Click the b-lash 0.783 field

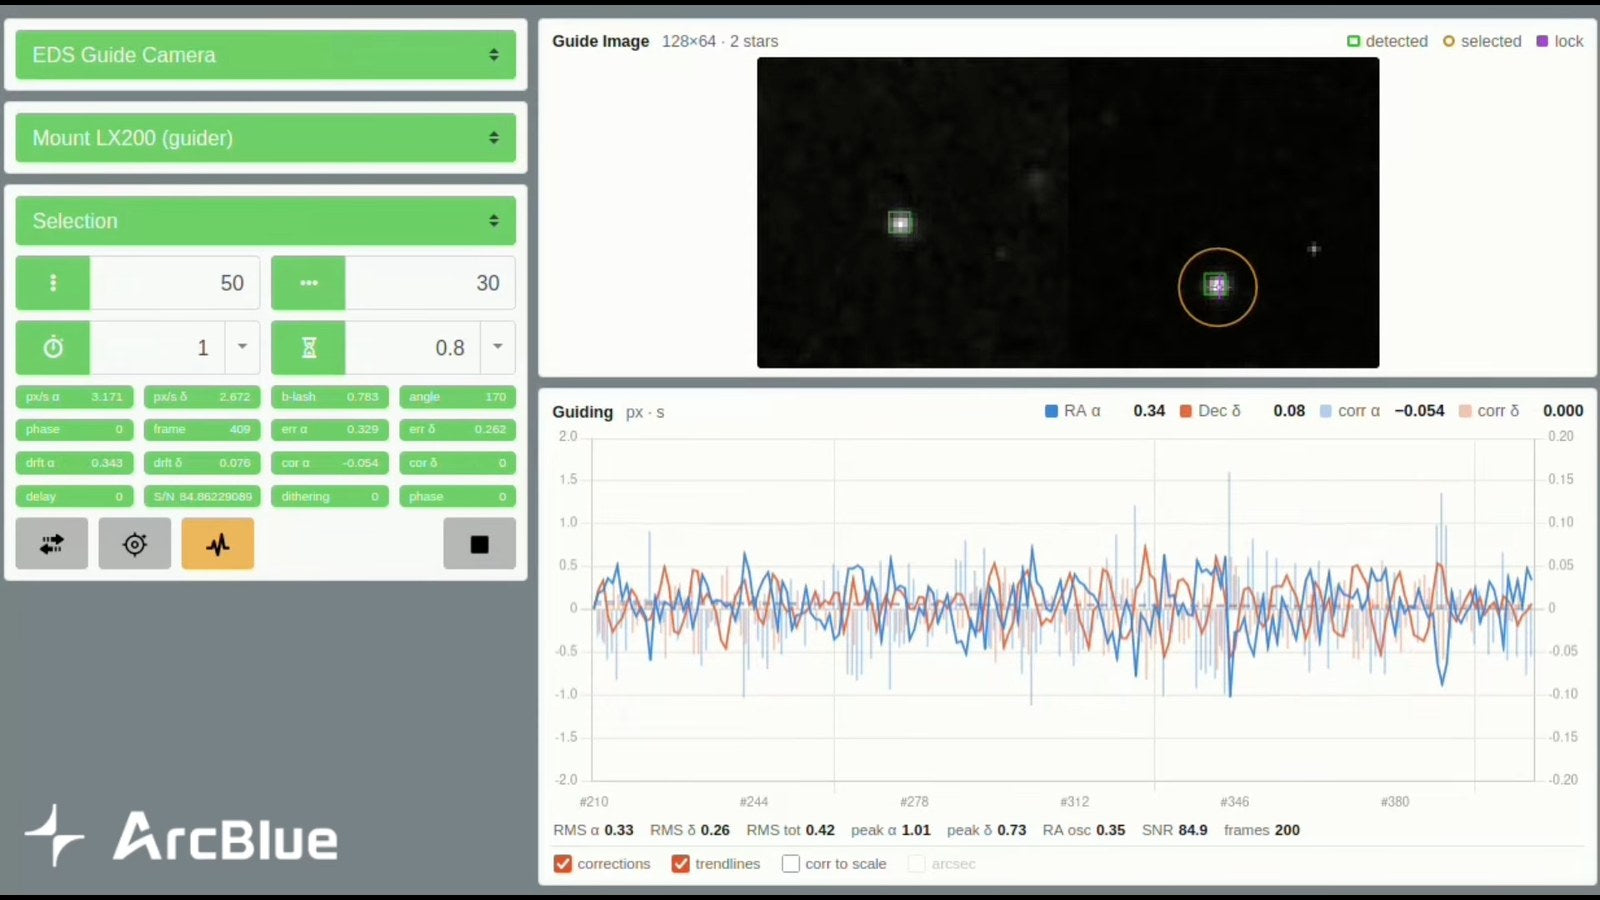click(x=330, y=397)
